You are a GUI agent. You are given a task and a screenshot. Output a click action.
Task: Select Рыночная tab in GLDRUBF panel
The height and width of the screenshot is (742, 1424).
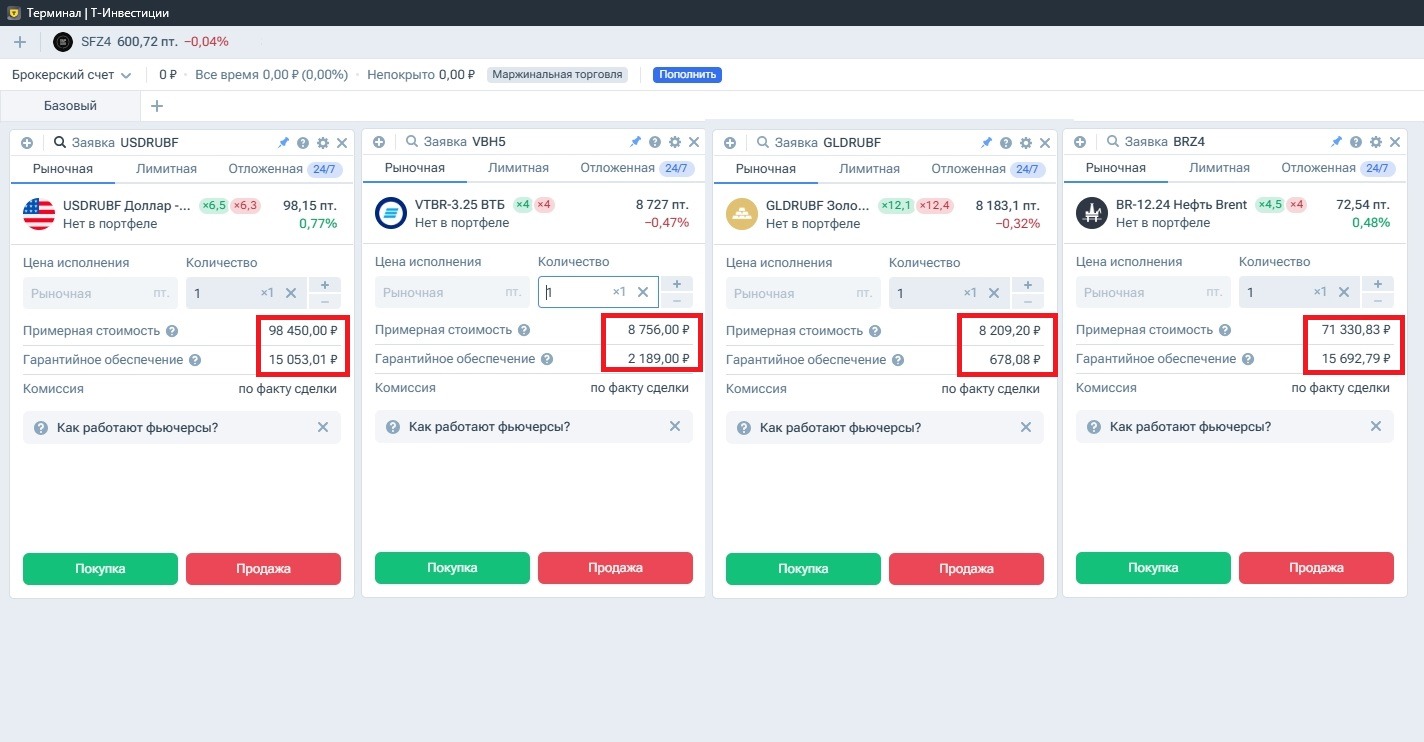tap(766, 169)
